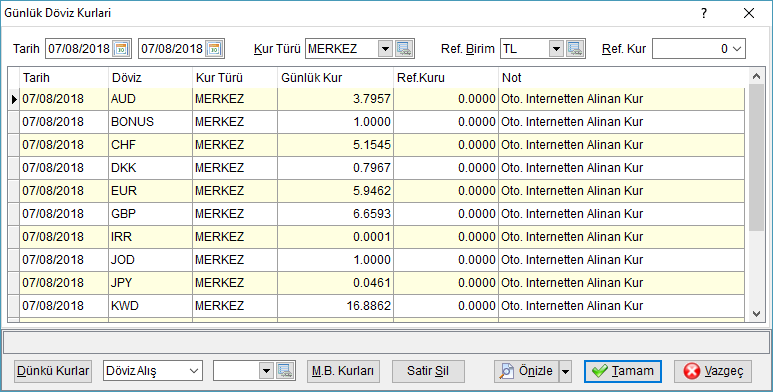This screenshot has width=773, height=392.
Task: Expand the empty combo box next to Döviz Alış
Action: pos(266,371)
